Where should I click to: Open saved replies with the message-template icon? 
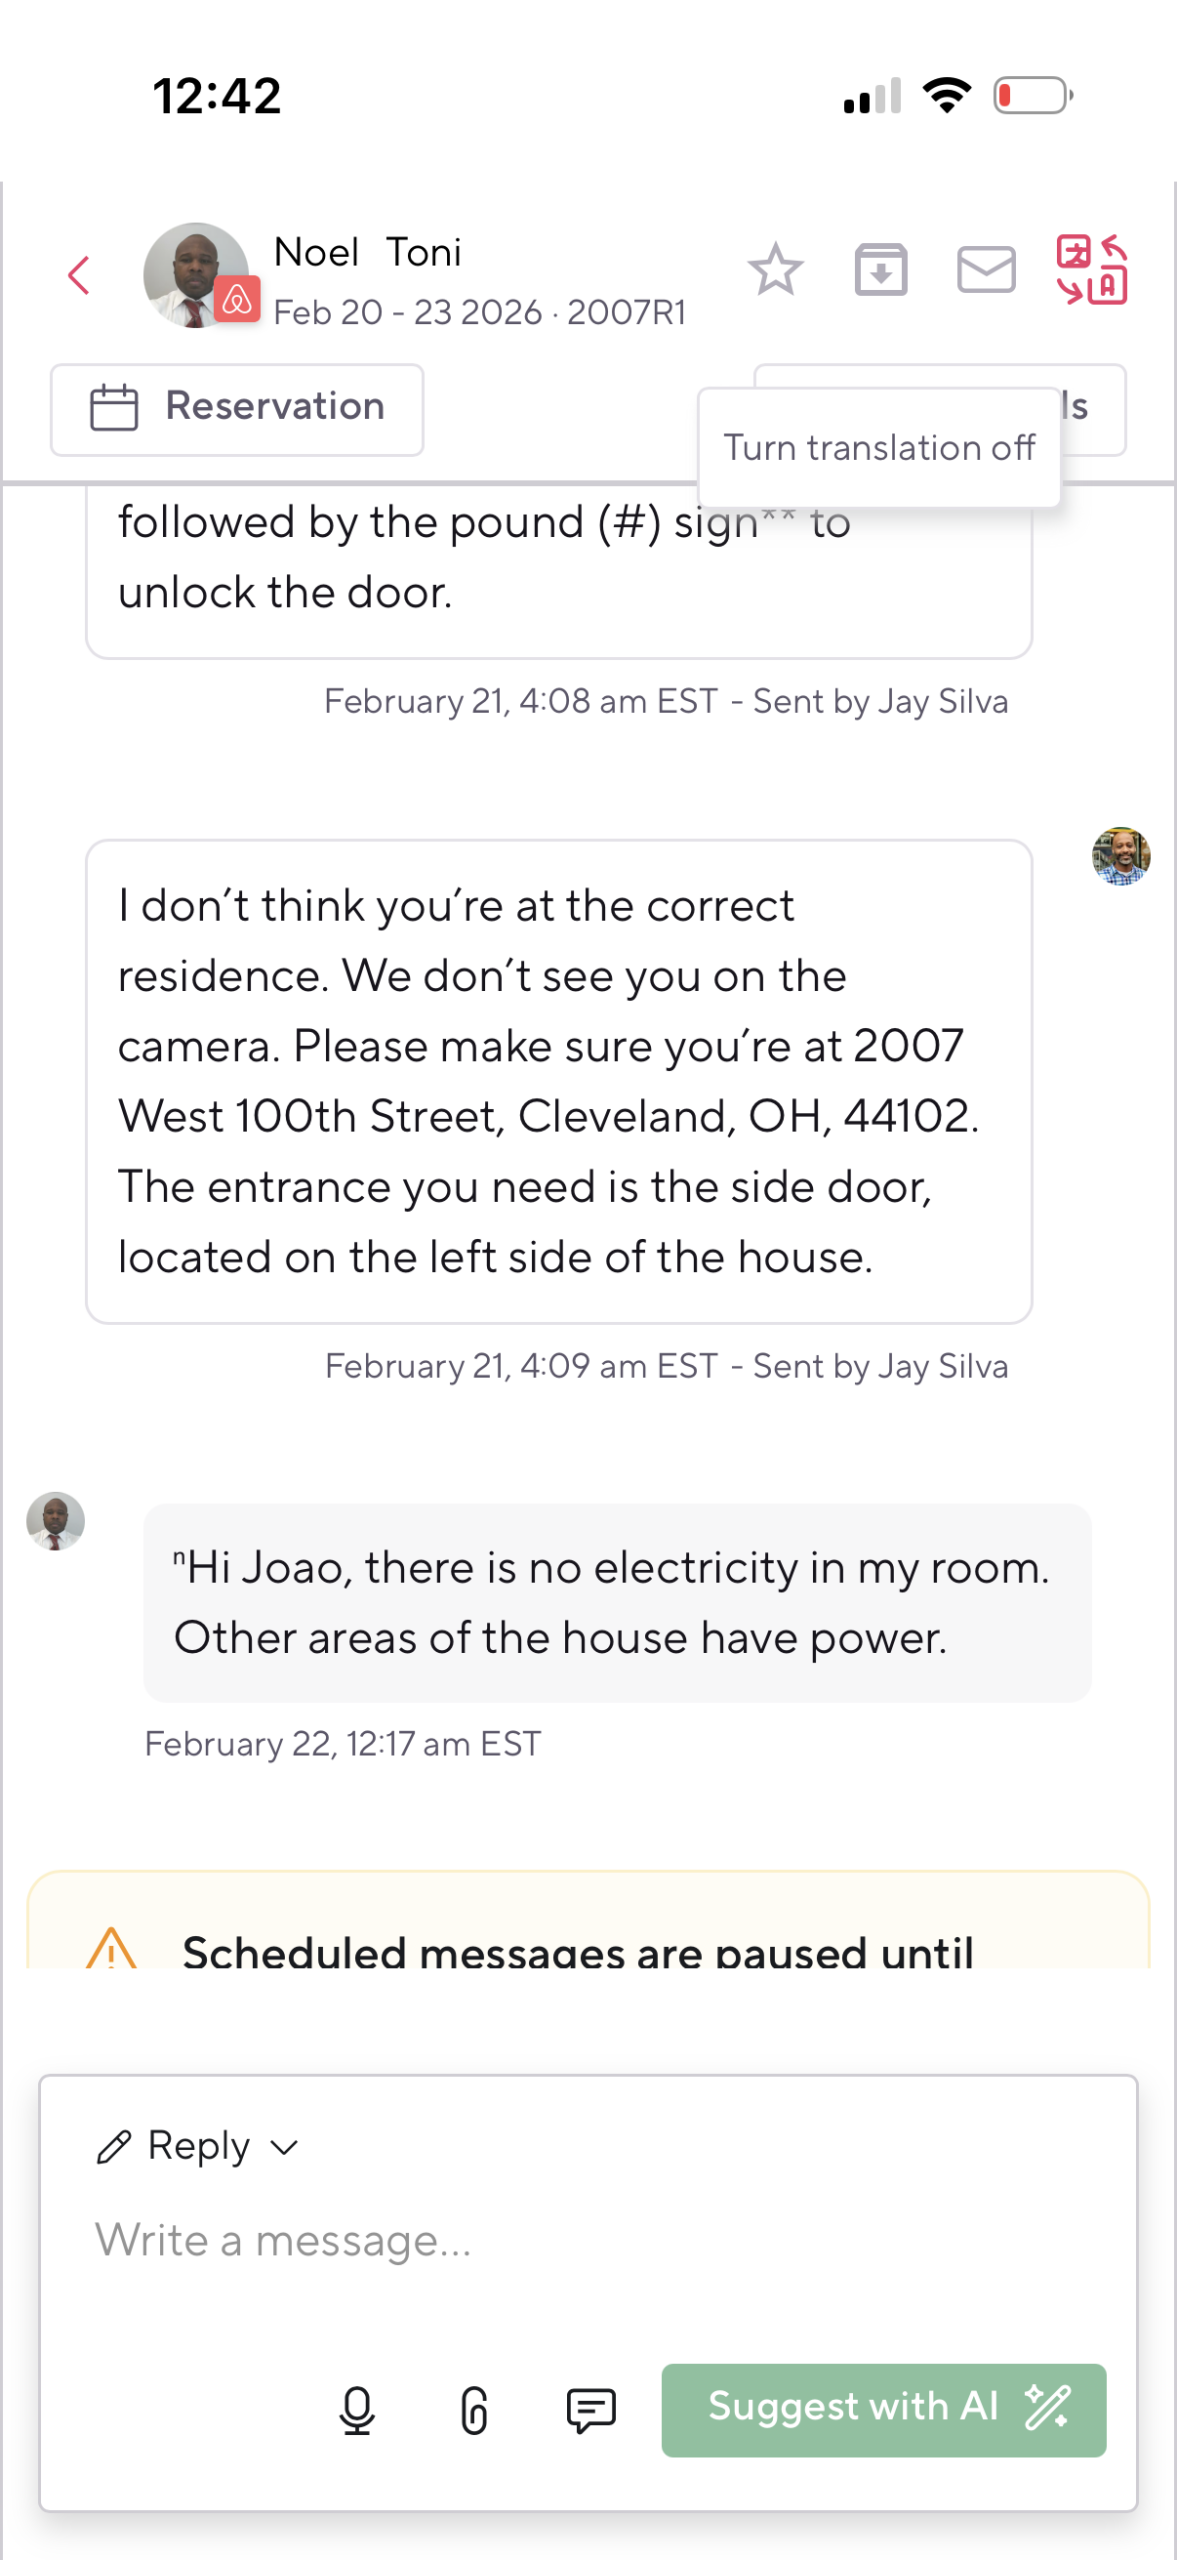(x=591, y=2410)
